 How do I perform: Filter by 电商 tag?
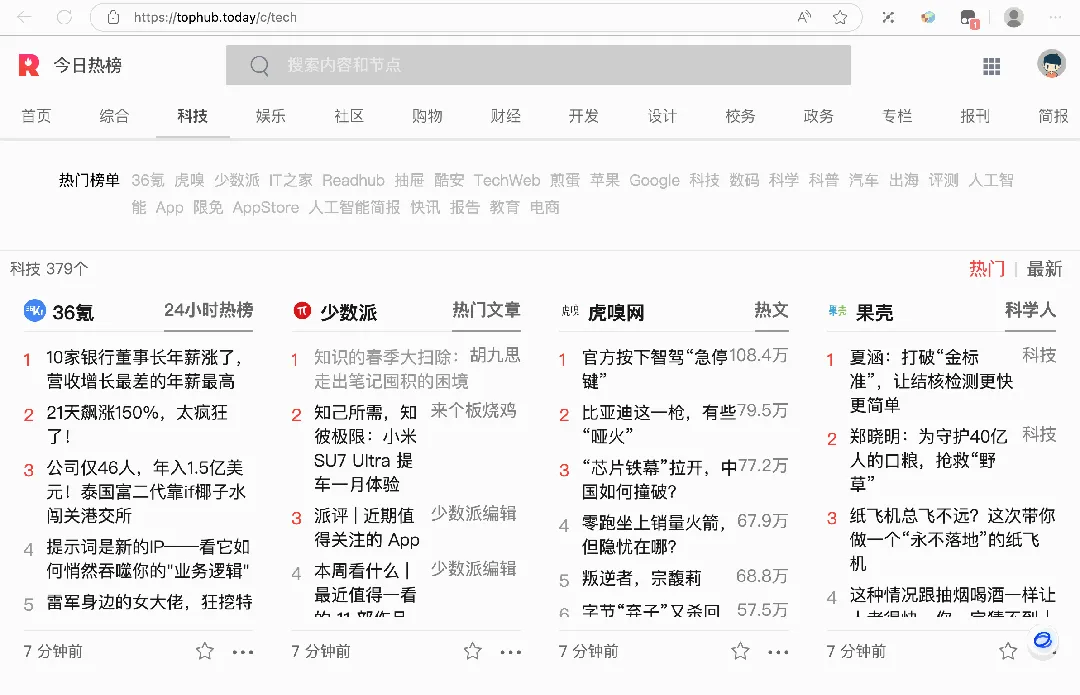(x=545, y=207)
